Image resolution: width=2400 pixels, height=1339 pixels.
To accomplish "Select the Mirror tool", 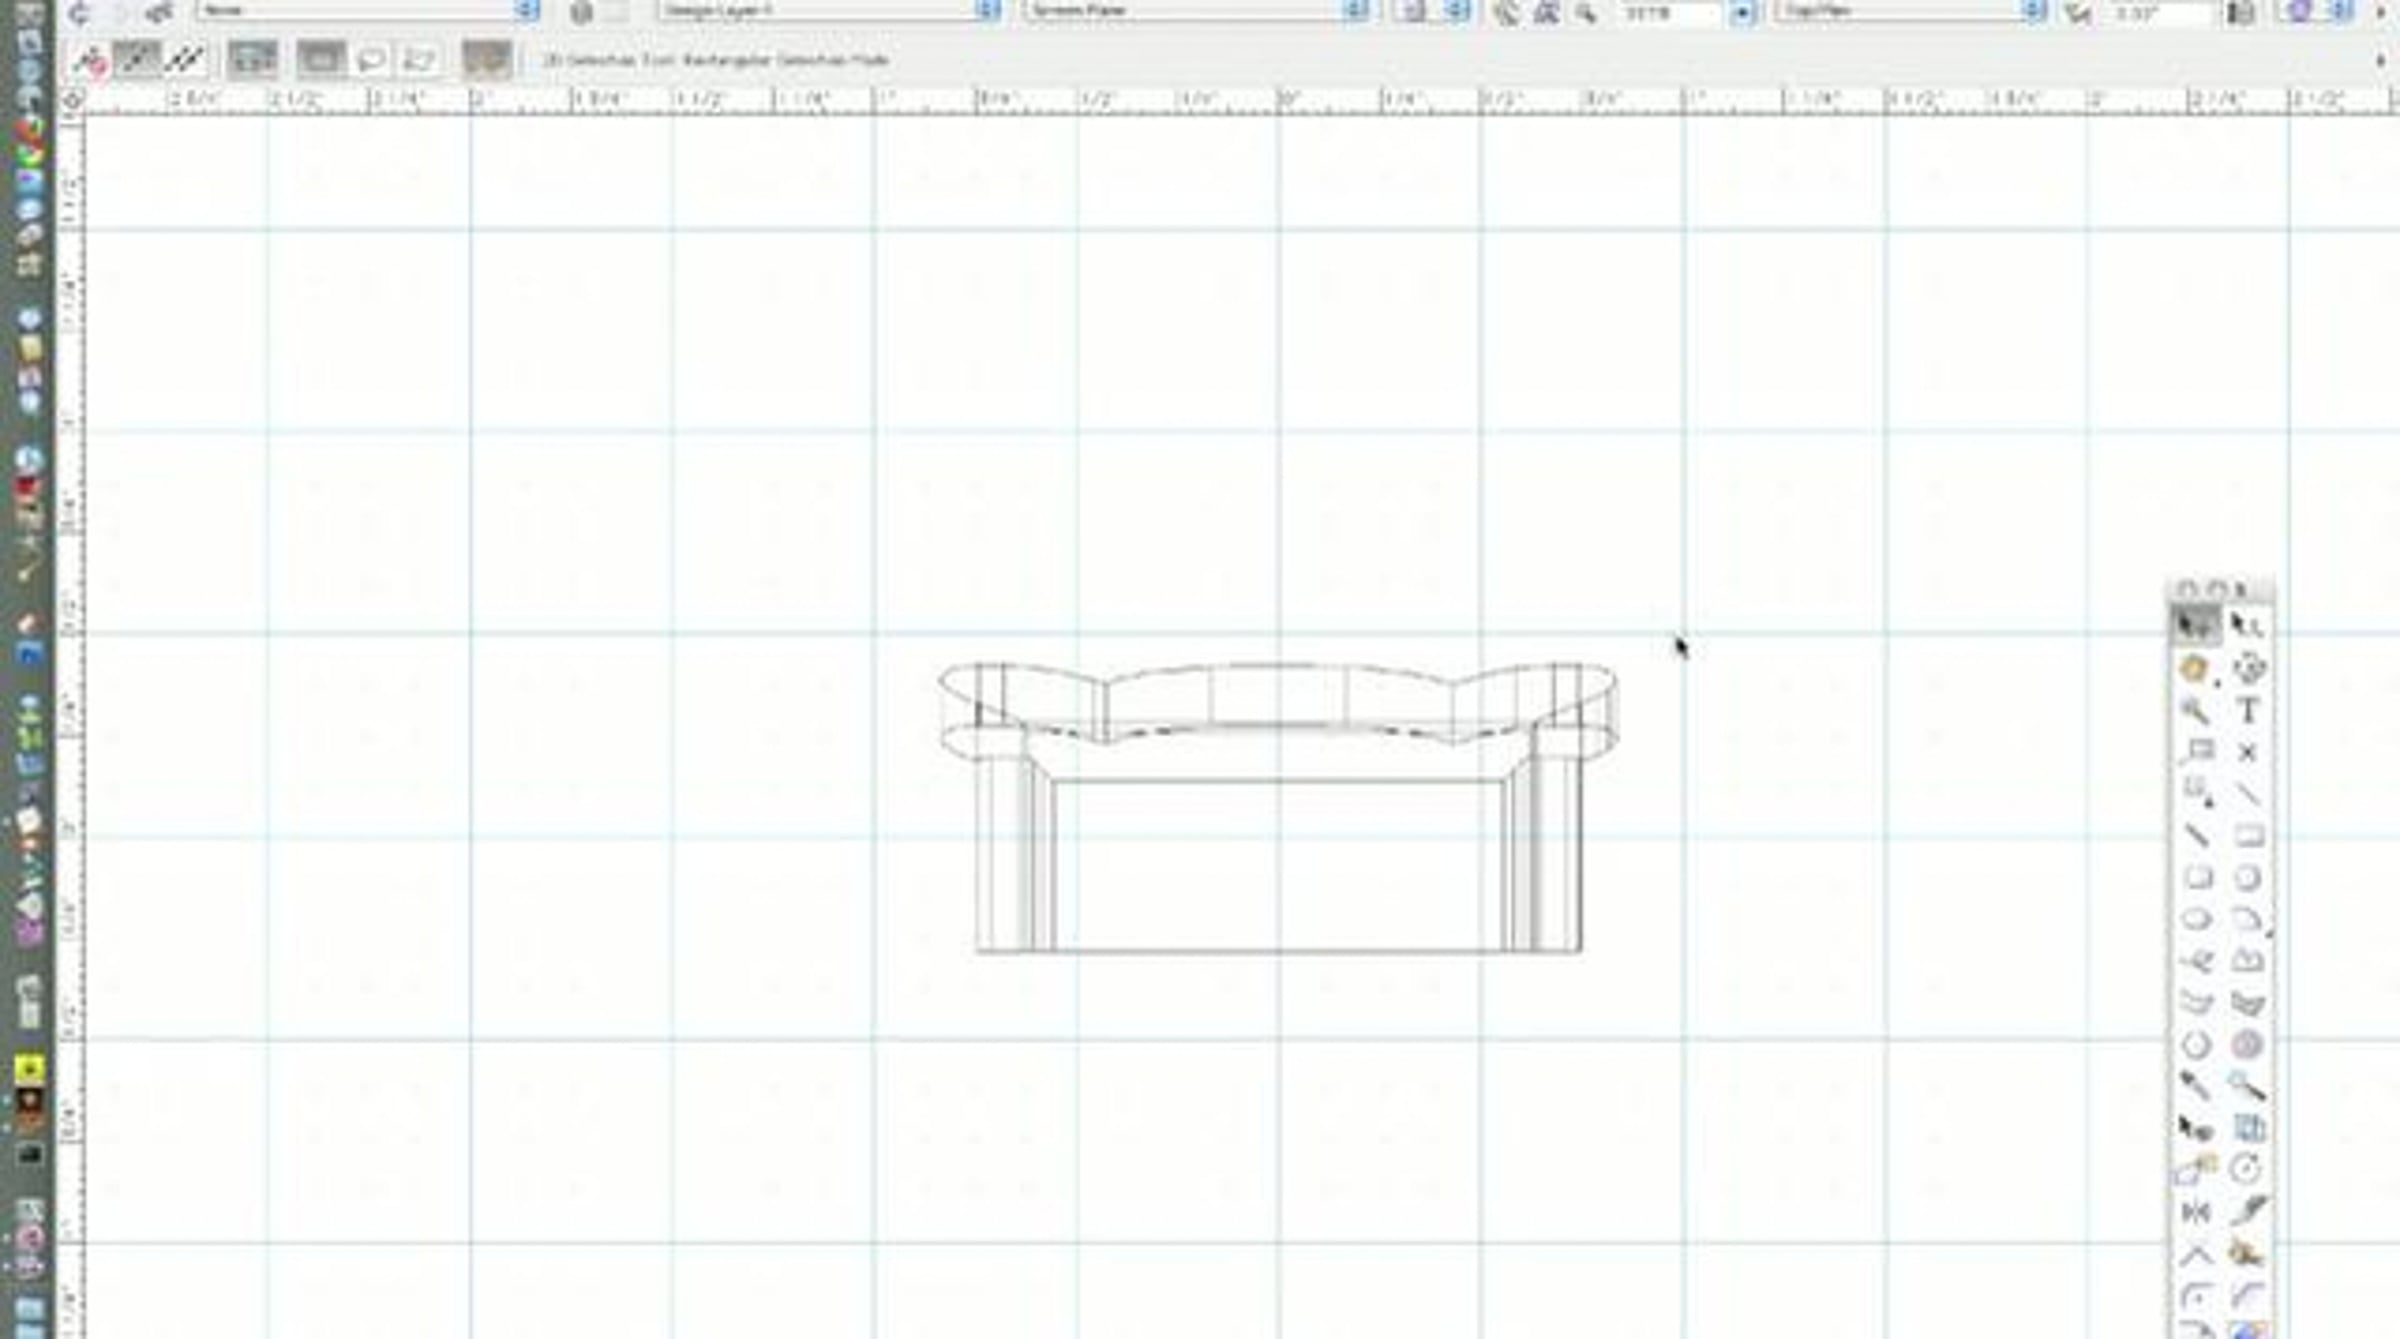I will 2195,1212.
